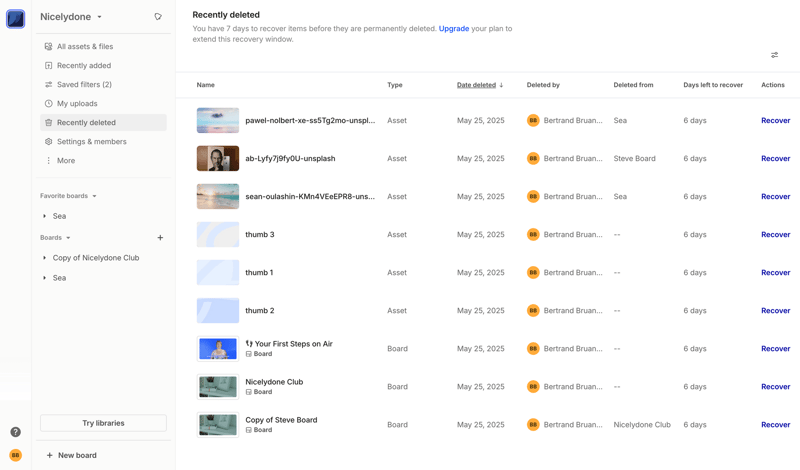Click the Settings & members gear icon
Screen dimensions: 800x470
[48, 142]
